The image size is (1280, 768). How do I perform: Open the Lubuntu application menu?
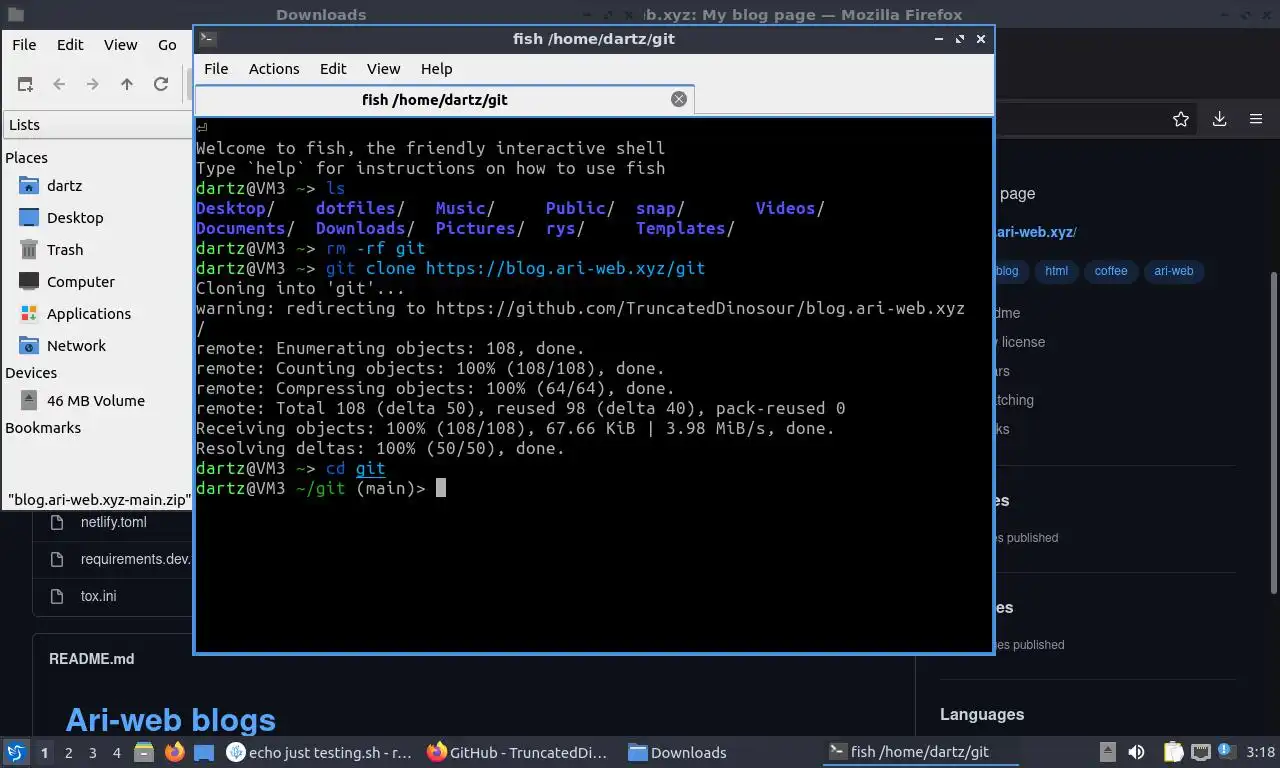16,752
